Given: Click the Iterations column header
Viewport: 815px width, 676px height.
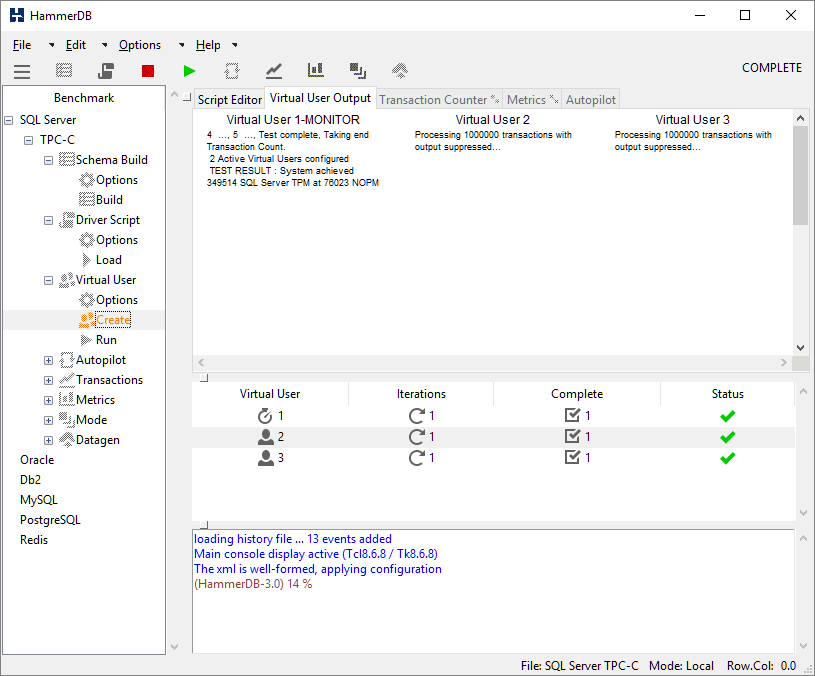Looking at the screenshot, I should 421,394.
